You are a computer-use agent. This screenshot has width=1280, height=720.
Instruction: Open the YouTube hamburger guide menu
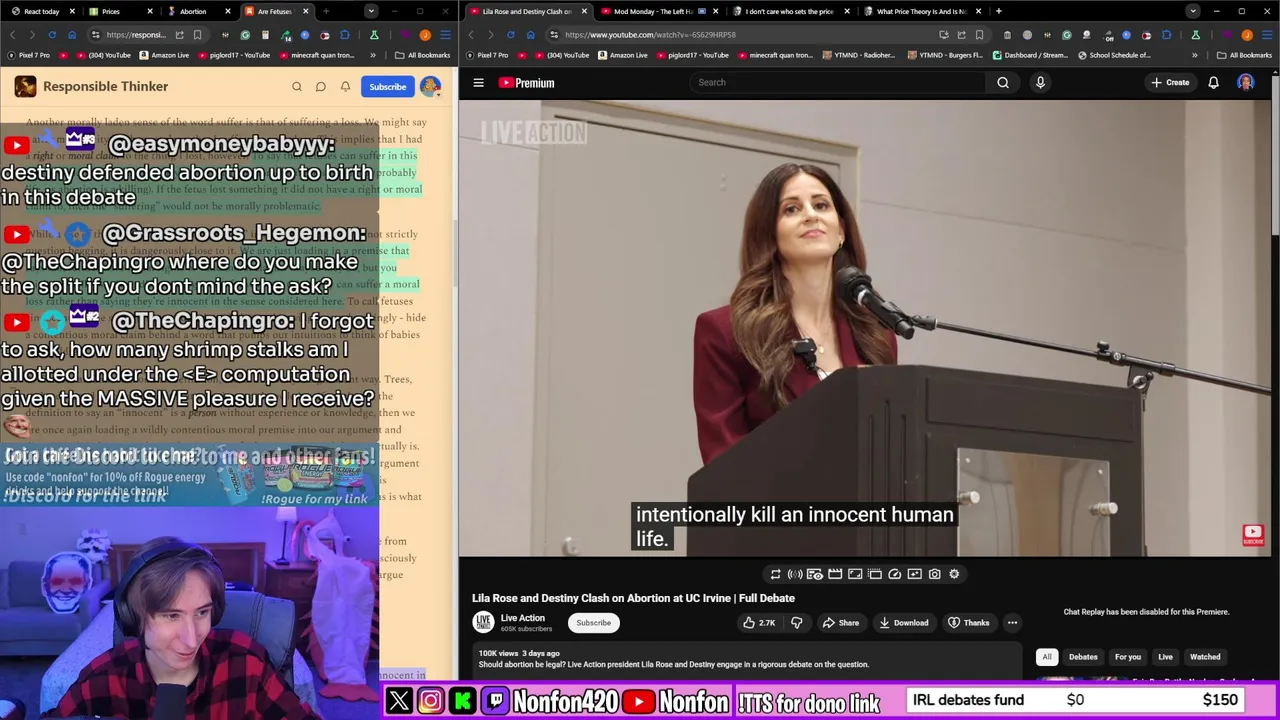pos(478,83)
